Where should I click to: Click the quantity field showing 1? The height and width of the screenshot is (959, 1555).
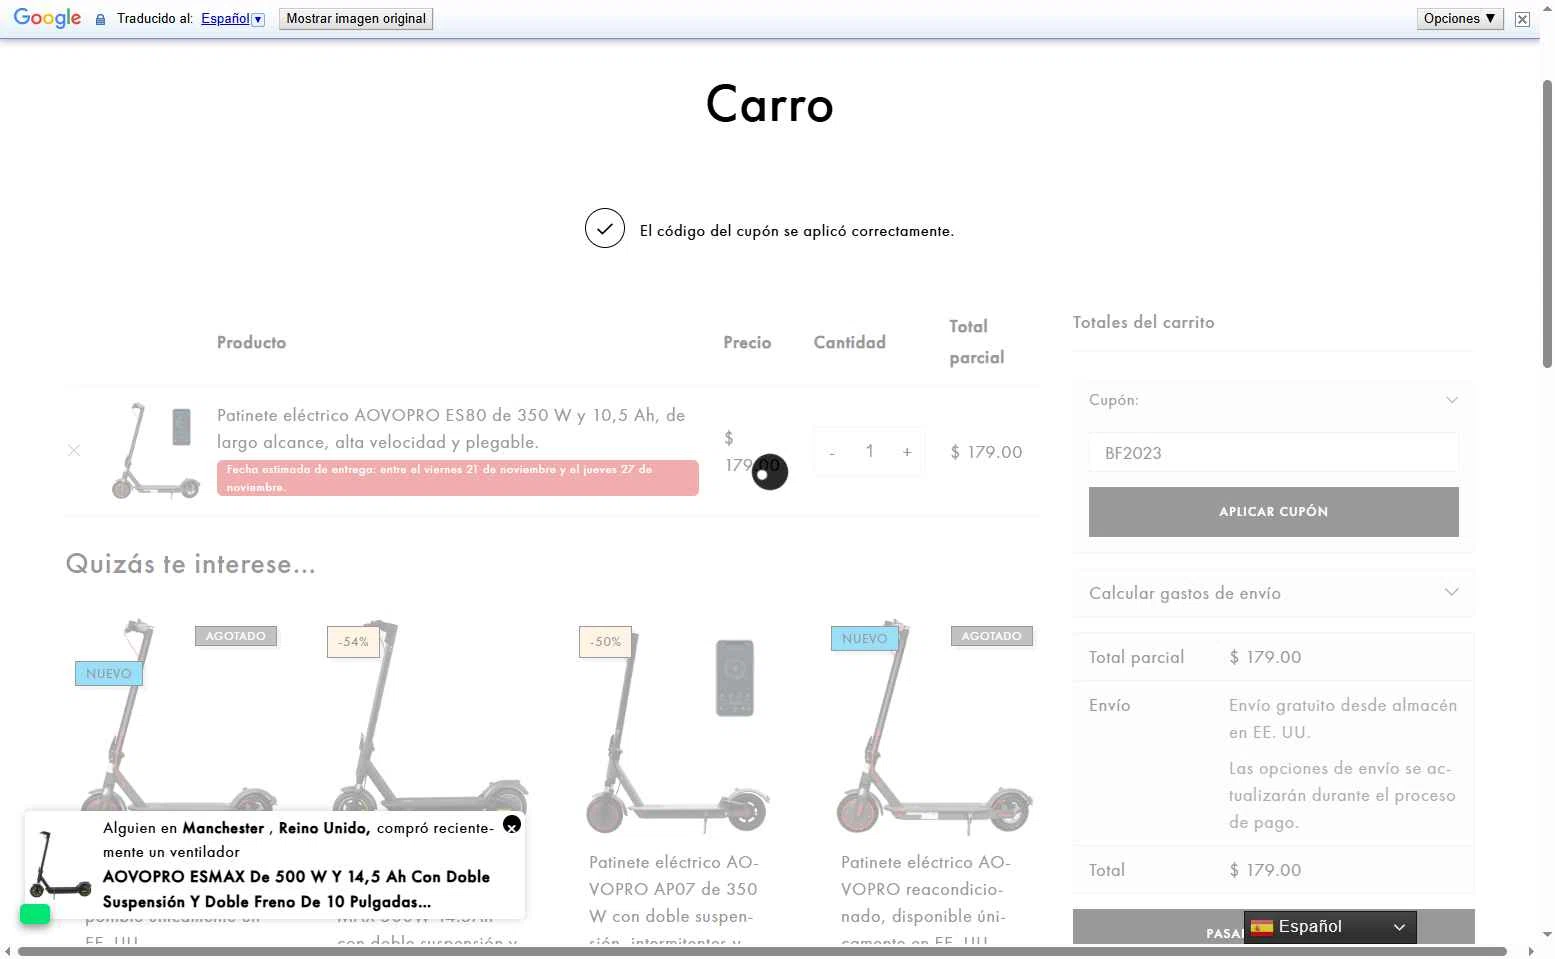click(x=870, y=452)
